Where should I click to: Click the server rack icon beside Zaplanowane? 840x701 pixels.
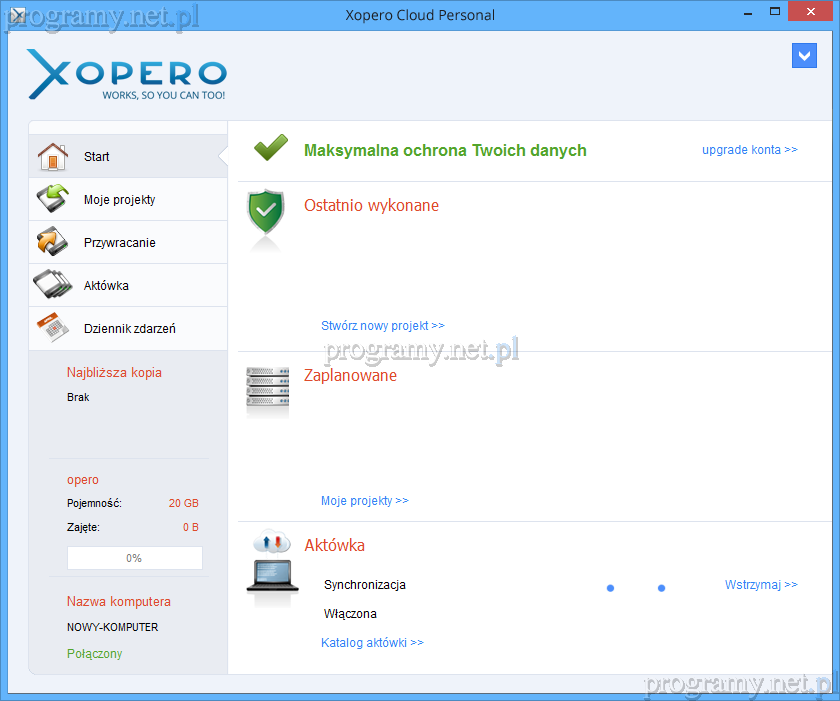(x=267, y=387)
